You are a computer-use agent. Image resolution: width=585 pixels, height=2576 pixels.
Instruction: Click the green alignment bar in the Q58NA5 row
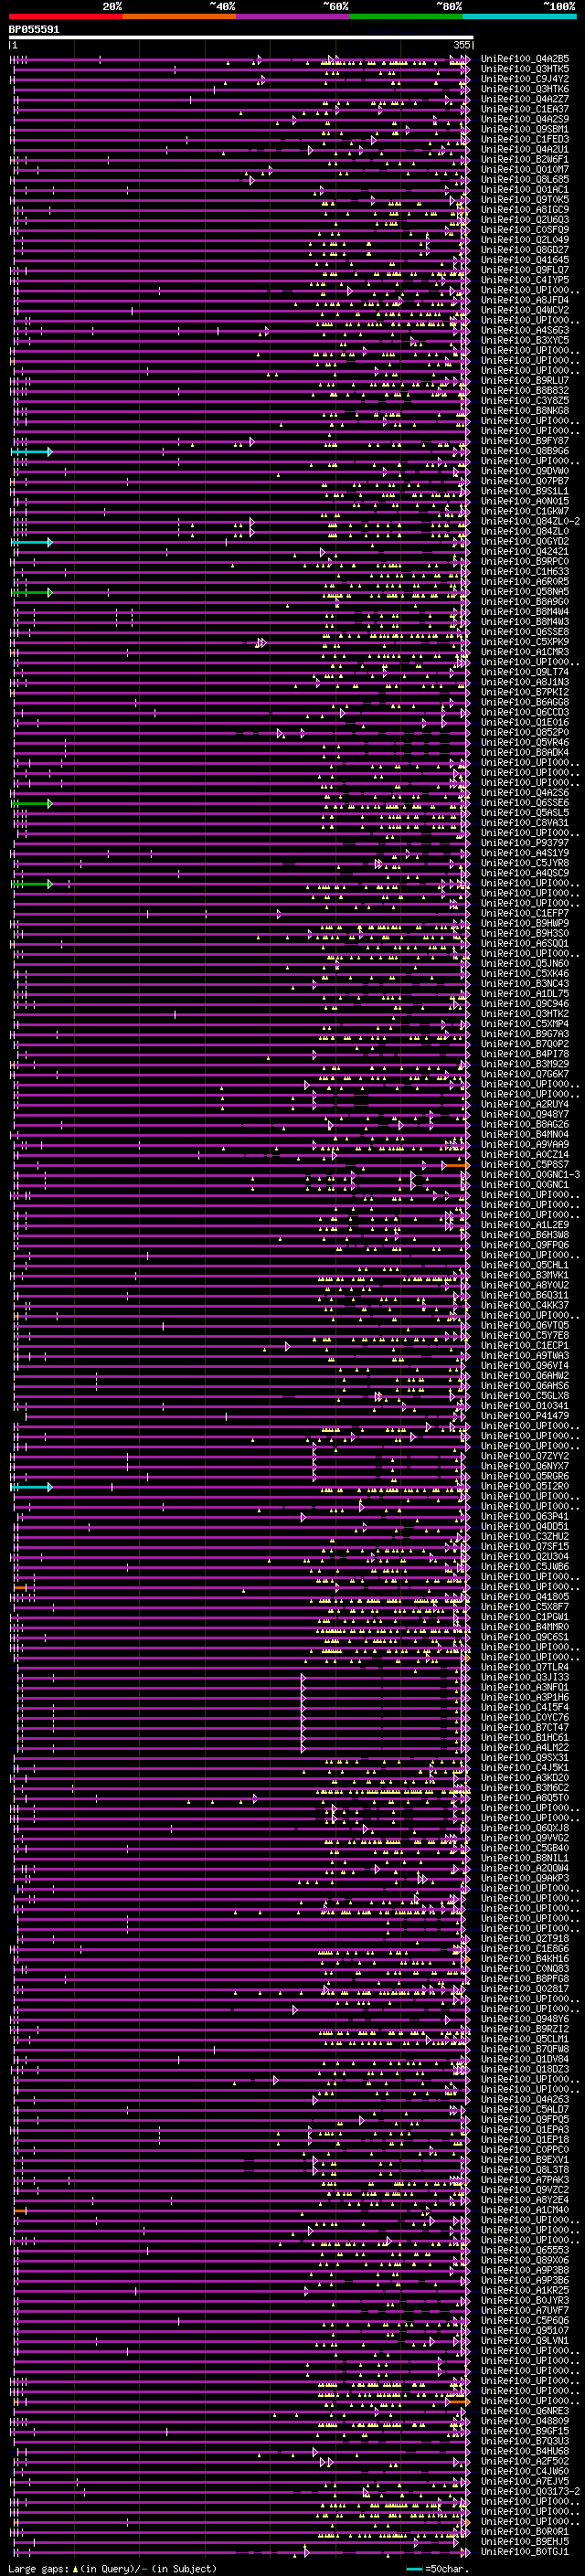pos(31,592)
